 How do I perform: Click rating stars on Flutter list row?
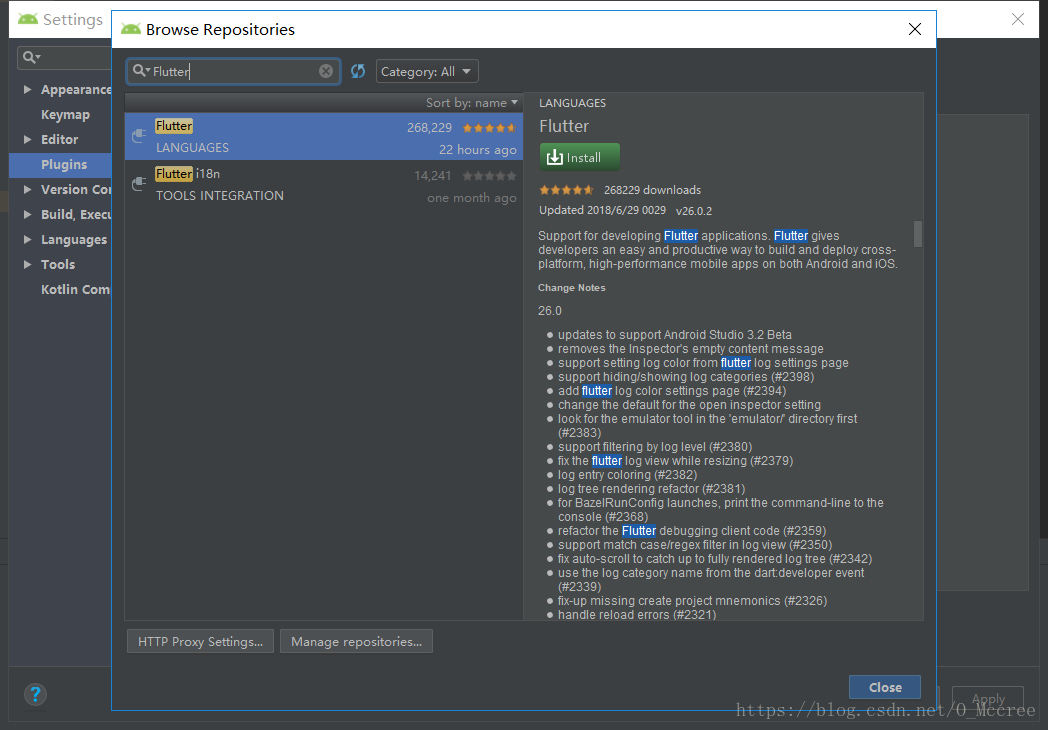coord(489,128)
